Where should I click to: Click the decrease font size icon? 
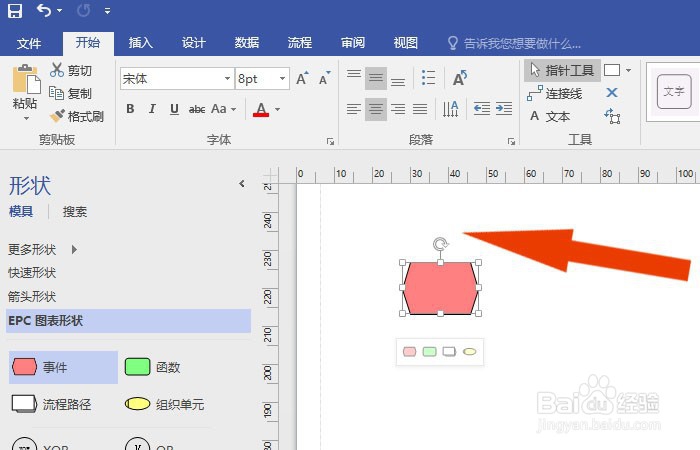click(x=325, y=79)
